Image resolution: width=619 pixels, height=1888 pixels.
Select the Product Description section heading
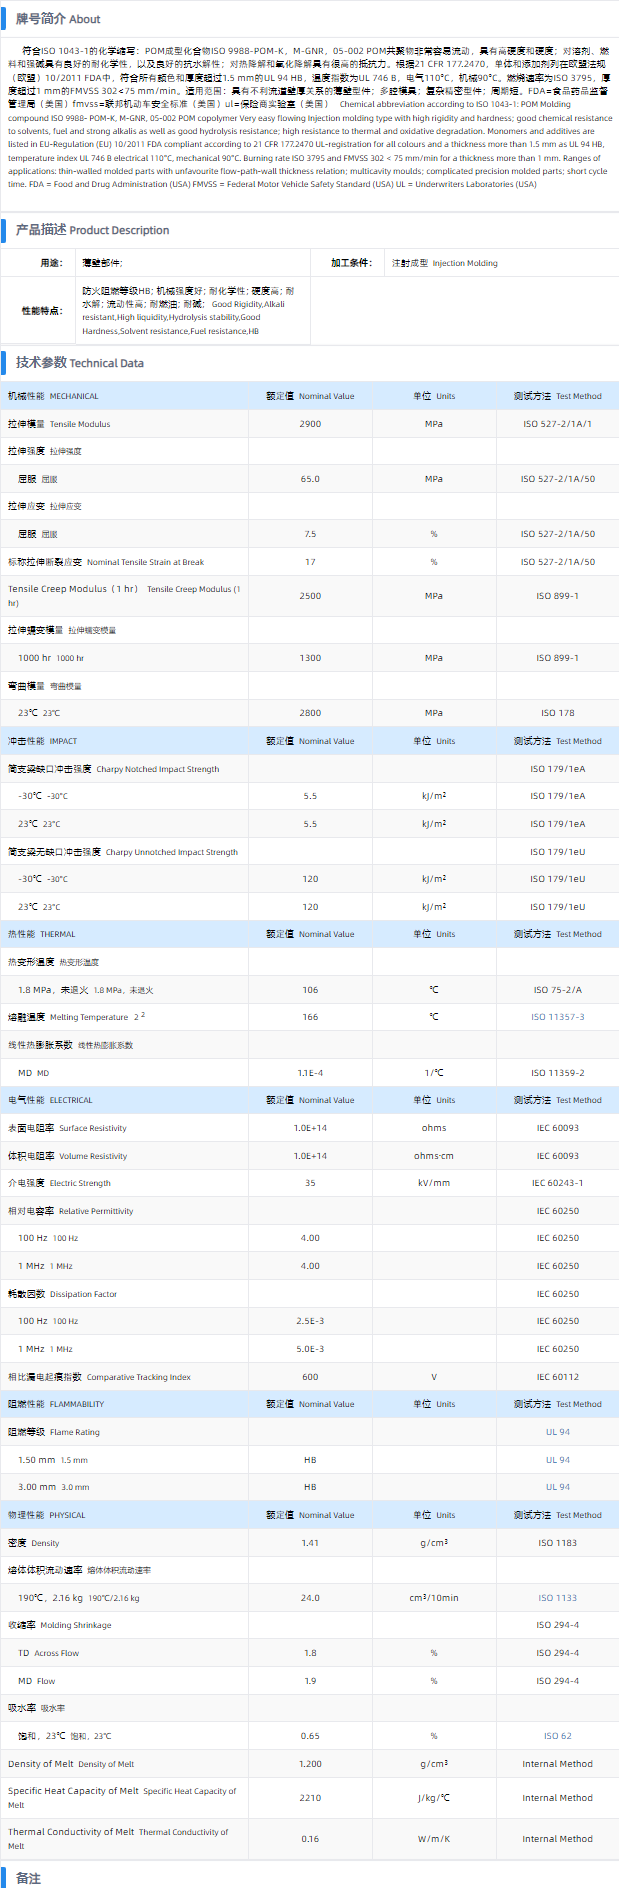click(x=92, y=230)
